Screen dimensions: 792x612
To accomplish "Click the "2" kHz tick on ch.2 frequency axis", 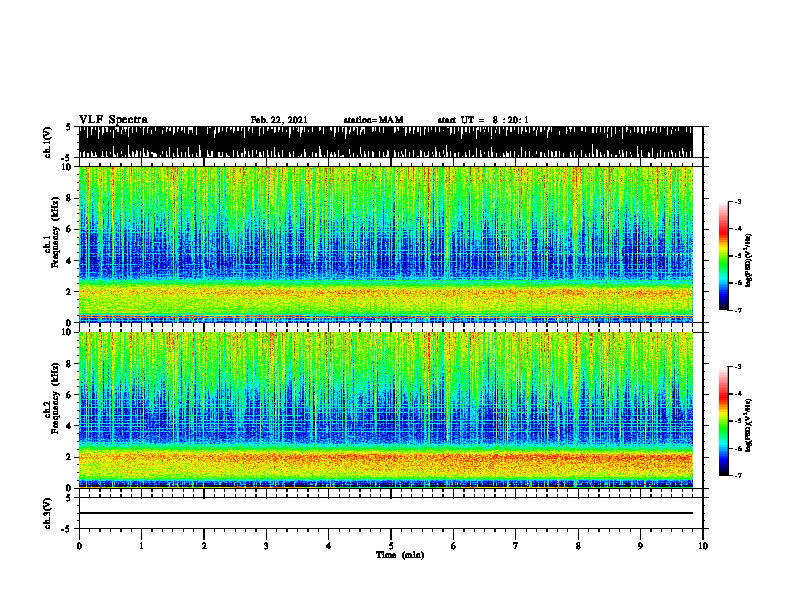I will point(69,456).
